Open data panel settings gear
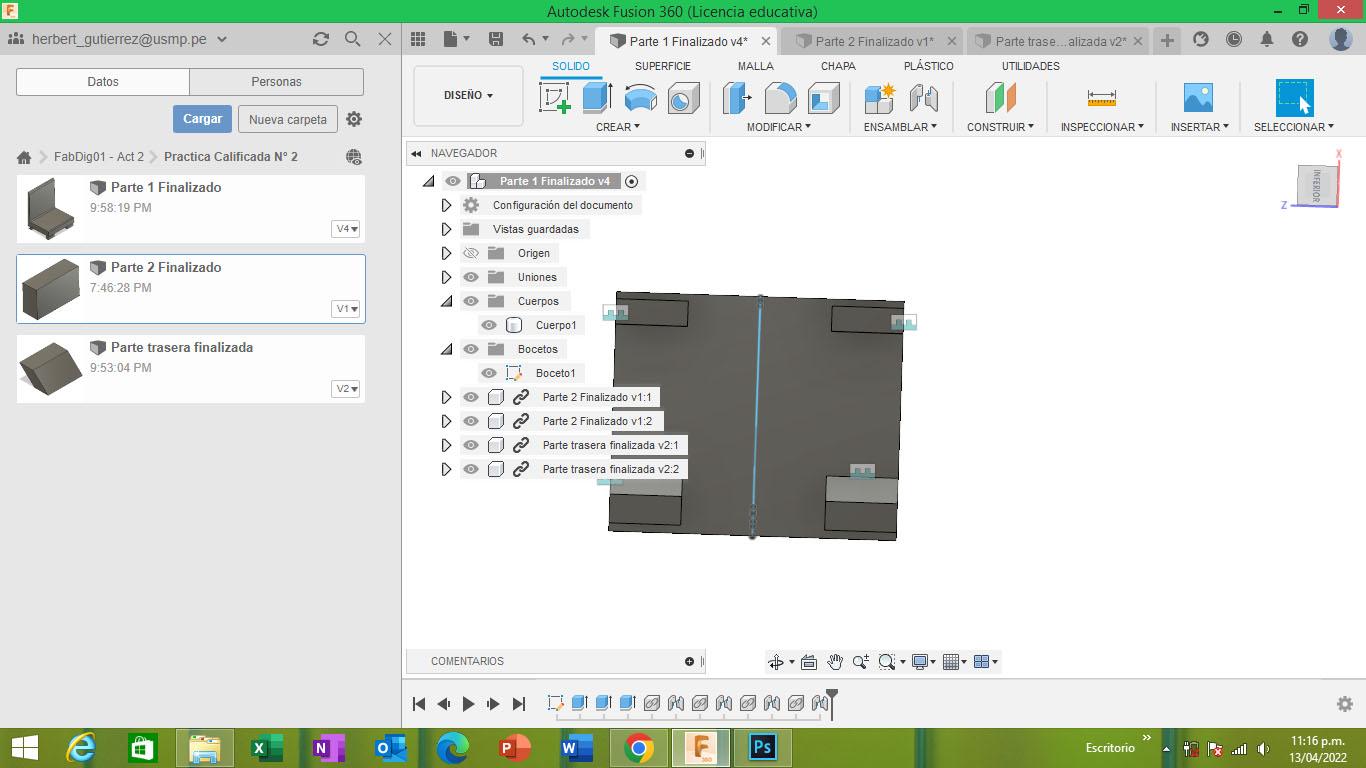 tap(354, 119)
